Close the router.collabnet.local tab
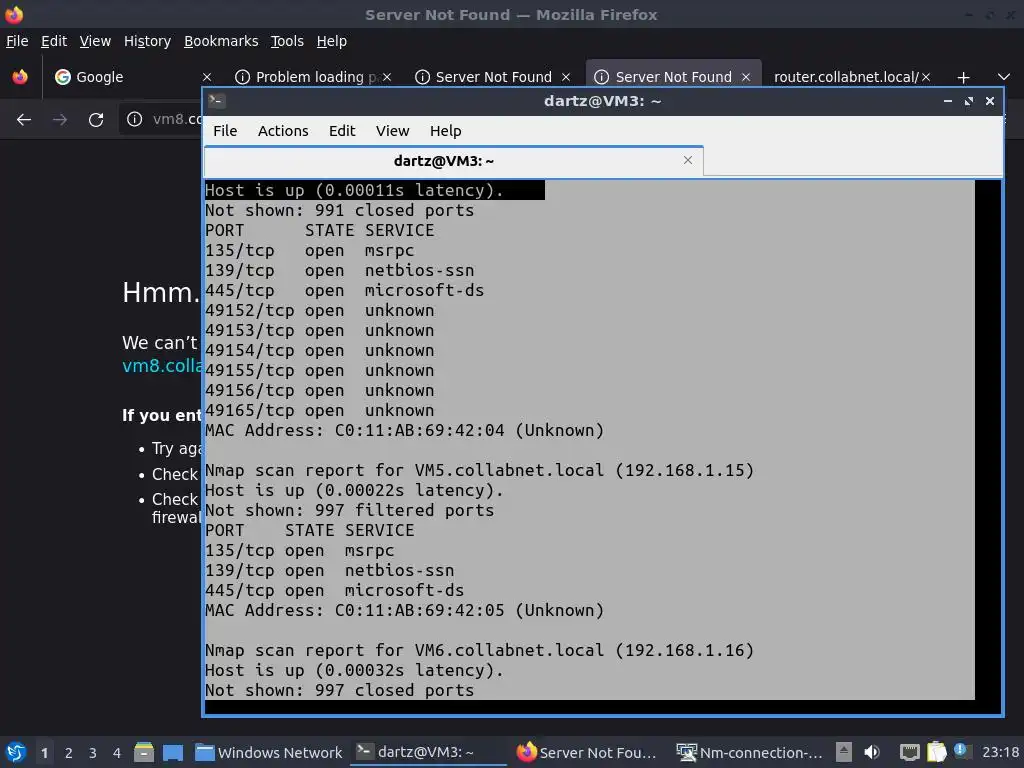 [926, 77]
